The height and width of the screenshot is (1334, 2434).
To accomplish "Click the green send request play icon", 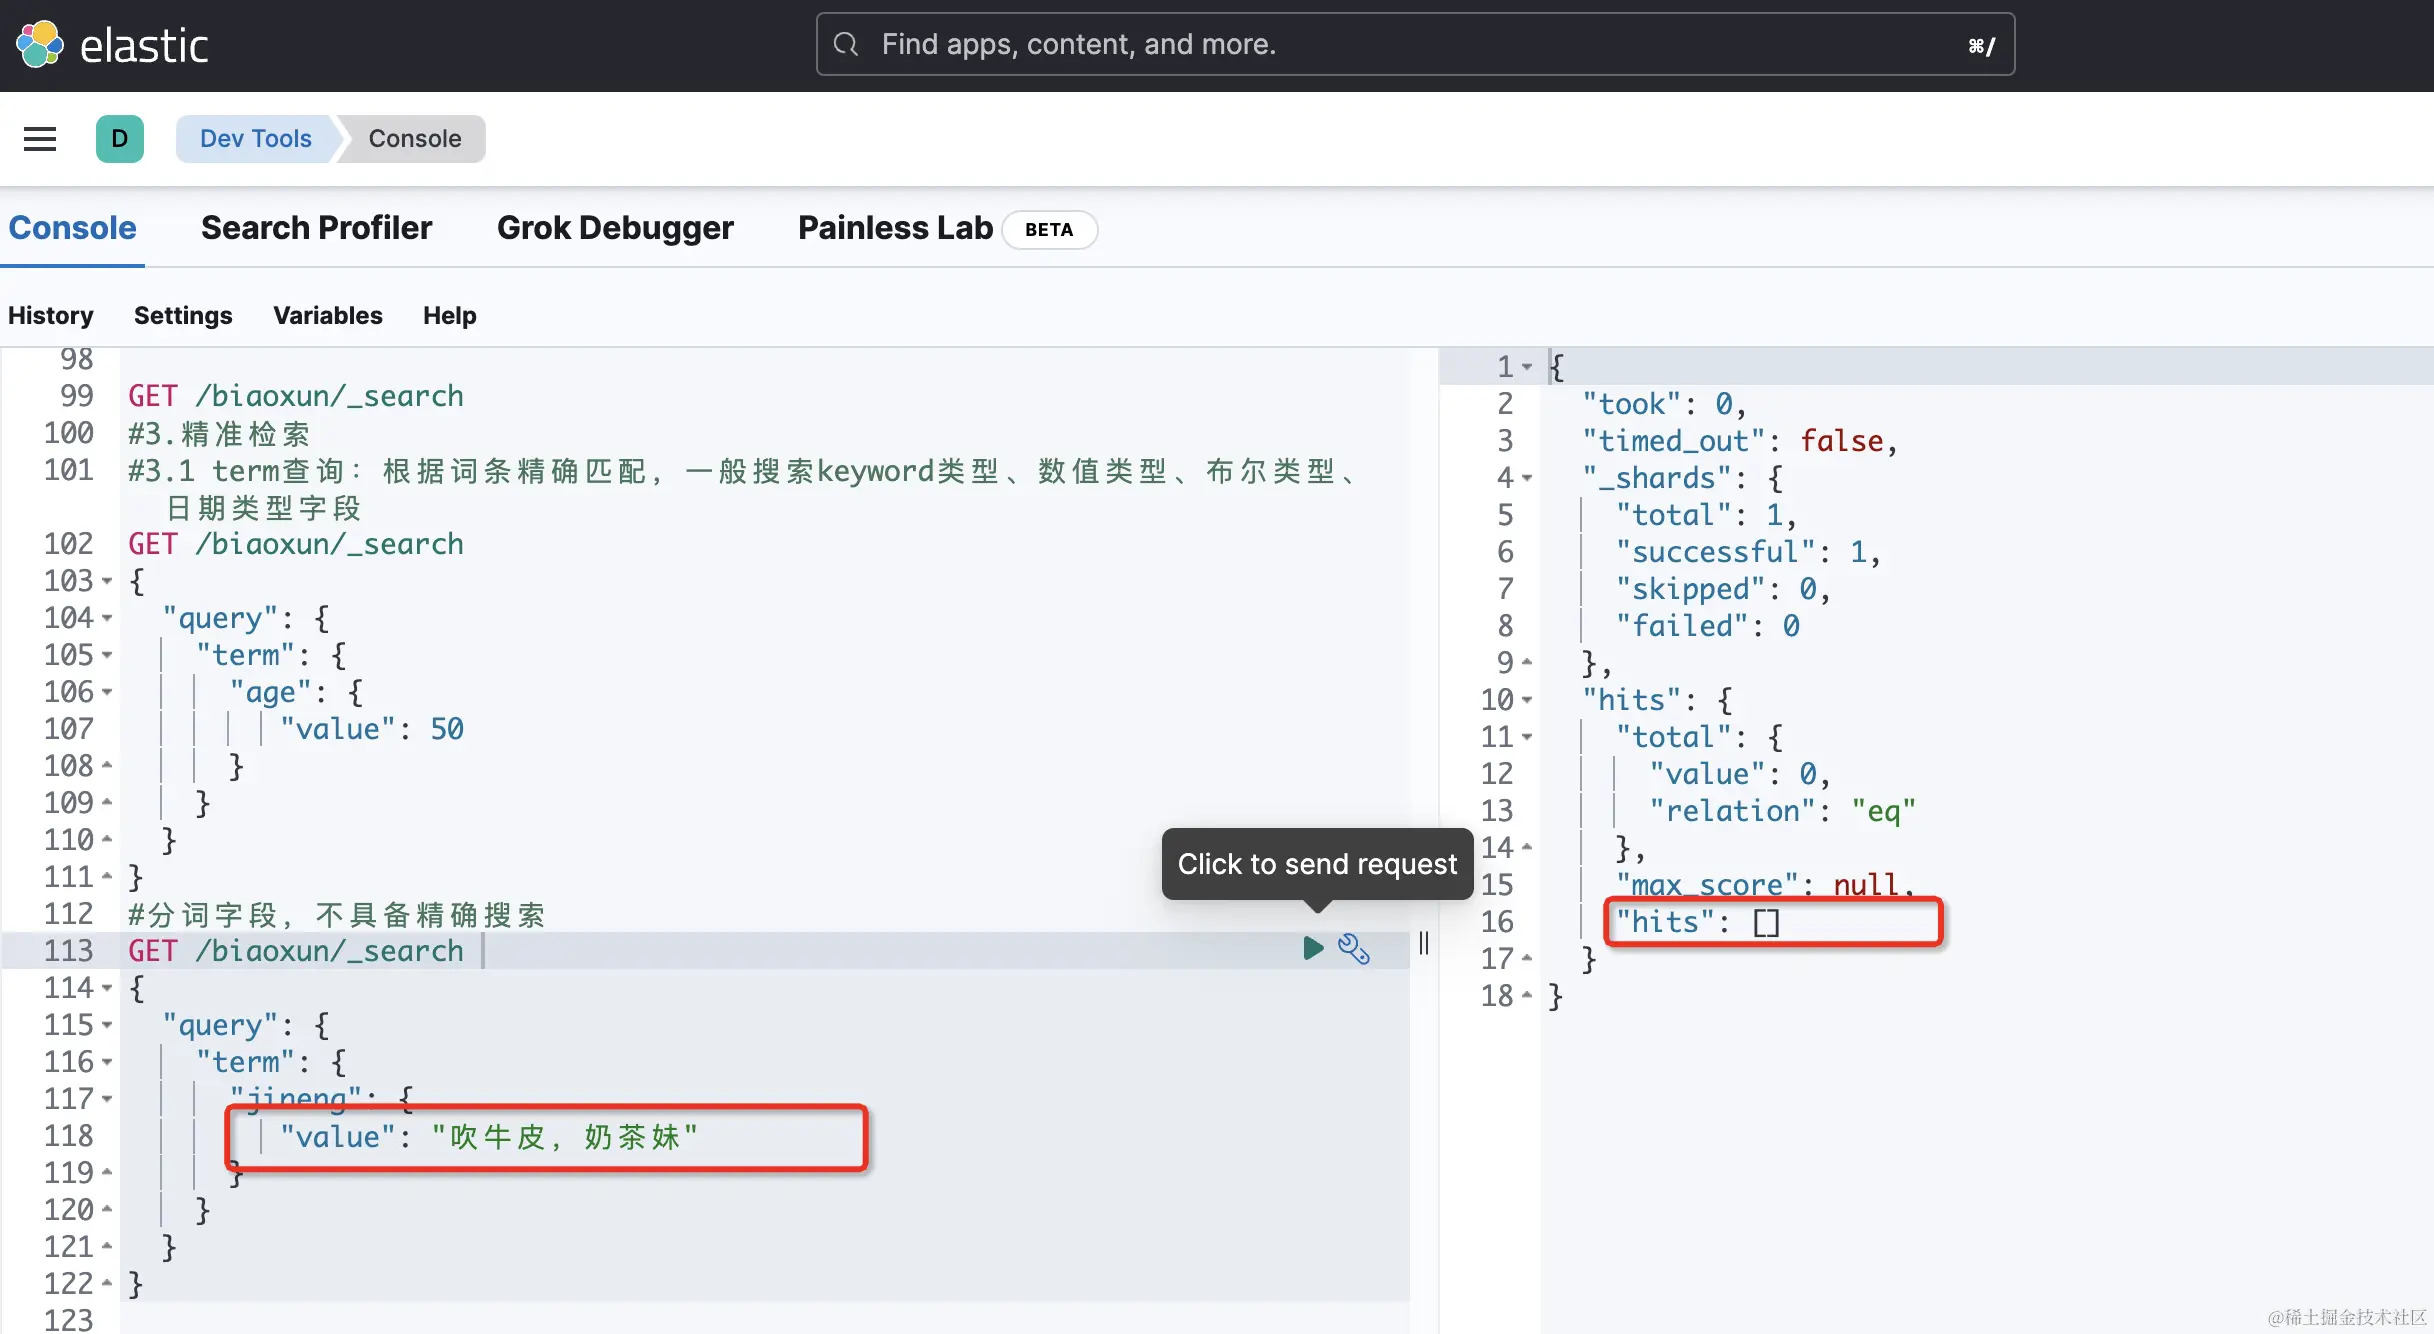I will coord(1313,948).
